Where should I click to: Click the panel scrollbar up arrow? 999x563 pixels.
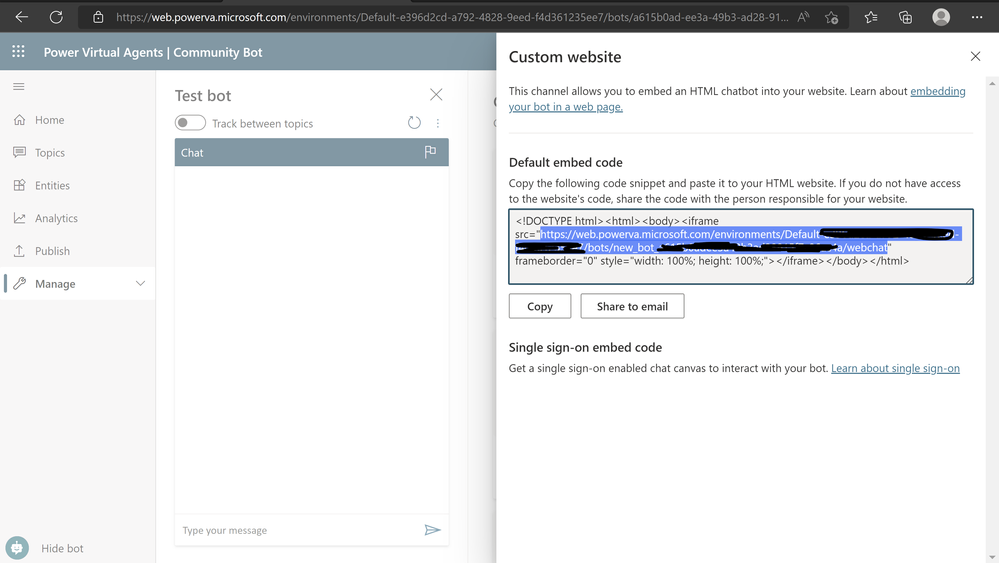pyautogui.click(x=992, y=83)
